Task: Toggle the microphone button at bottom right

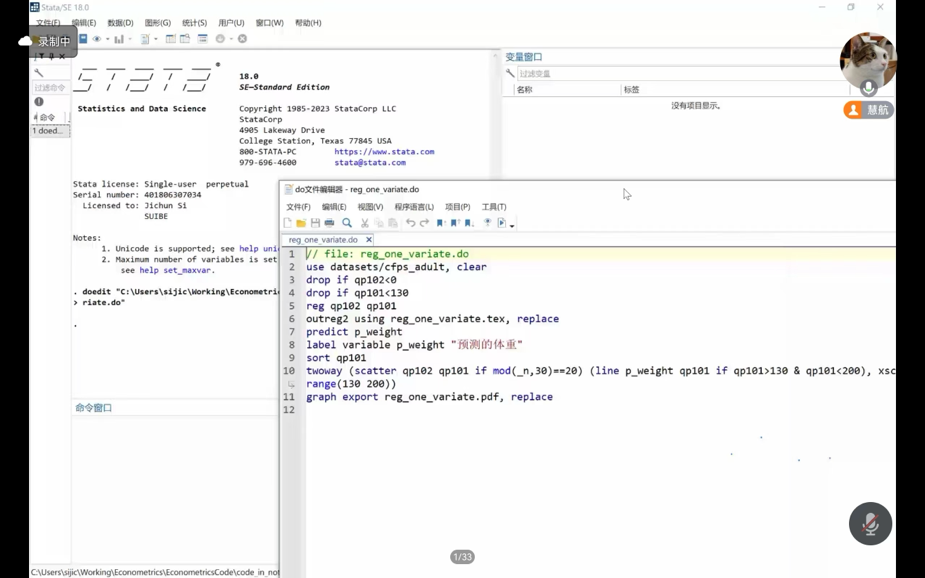Action: tap(869, 523)
